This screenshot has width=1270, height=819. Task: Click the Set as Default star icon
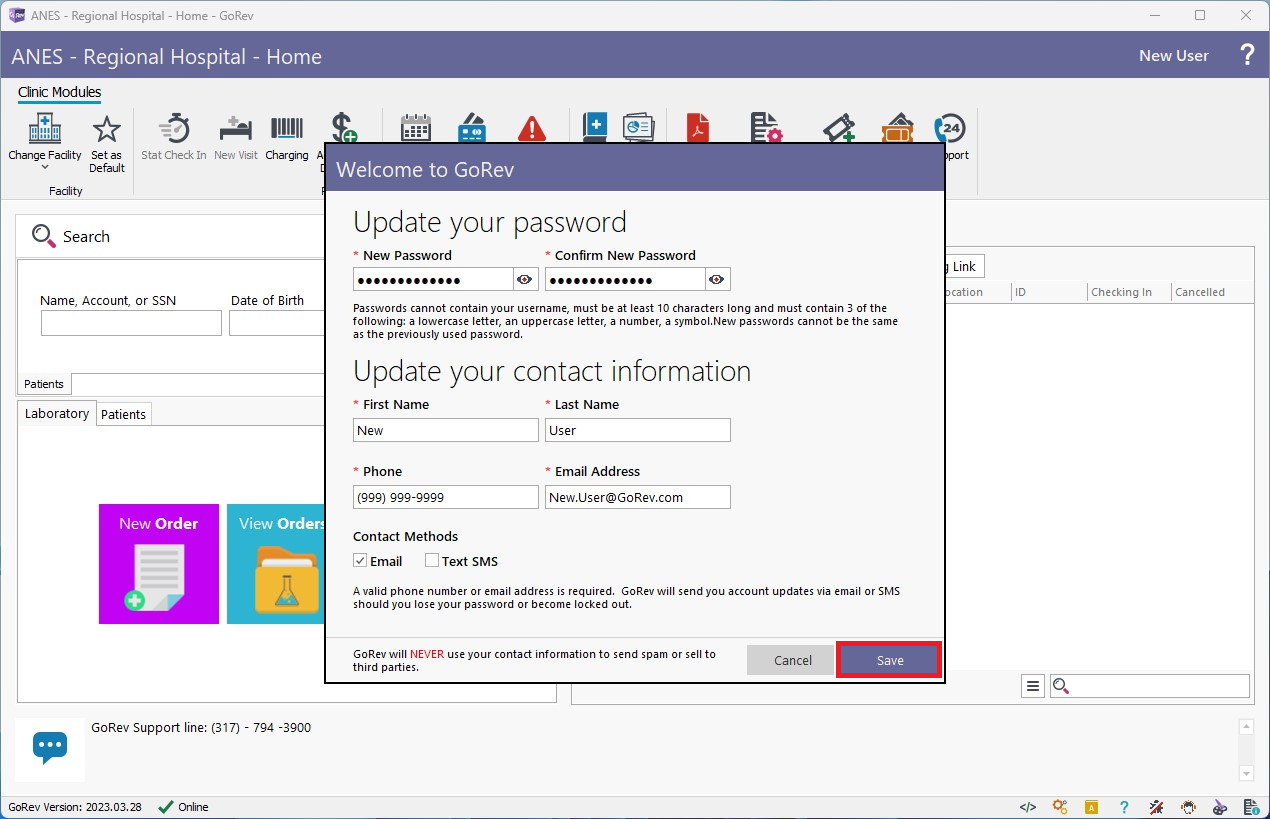click(106, 129)
